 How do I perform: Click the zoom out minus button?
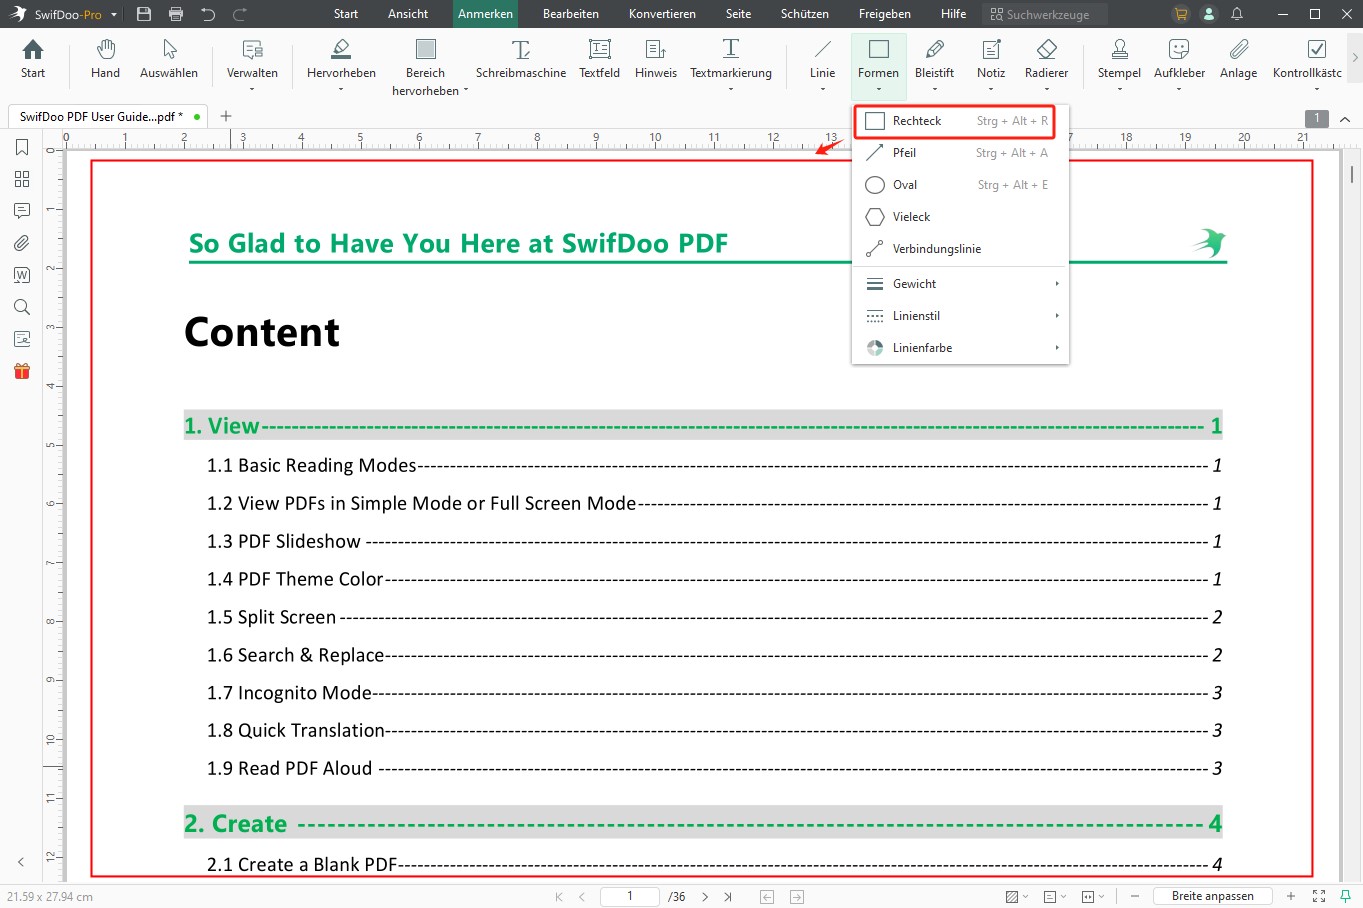(x=1135, y=897)
